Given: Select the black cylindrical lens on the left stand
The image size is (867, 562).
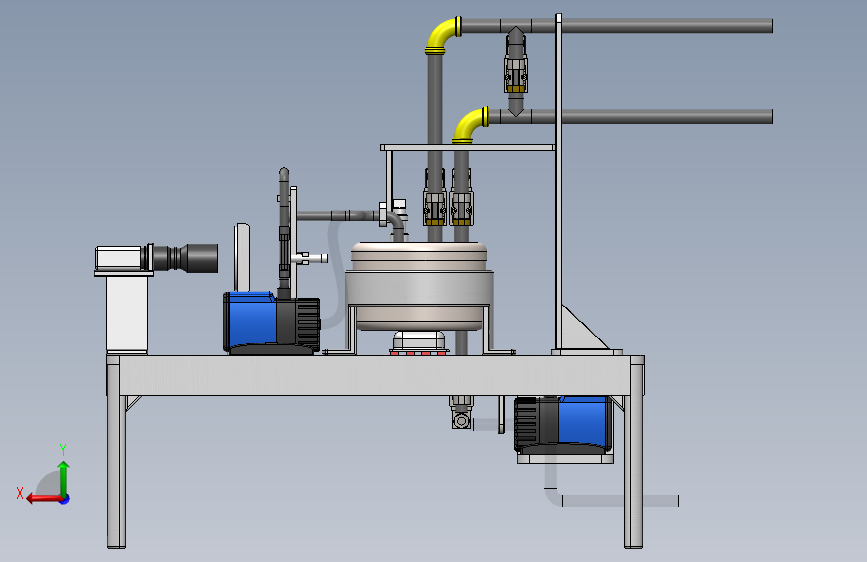Looking at the screenshot, I should pos(185,258).
